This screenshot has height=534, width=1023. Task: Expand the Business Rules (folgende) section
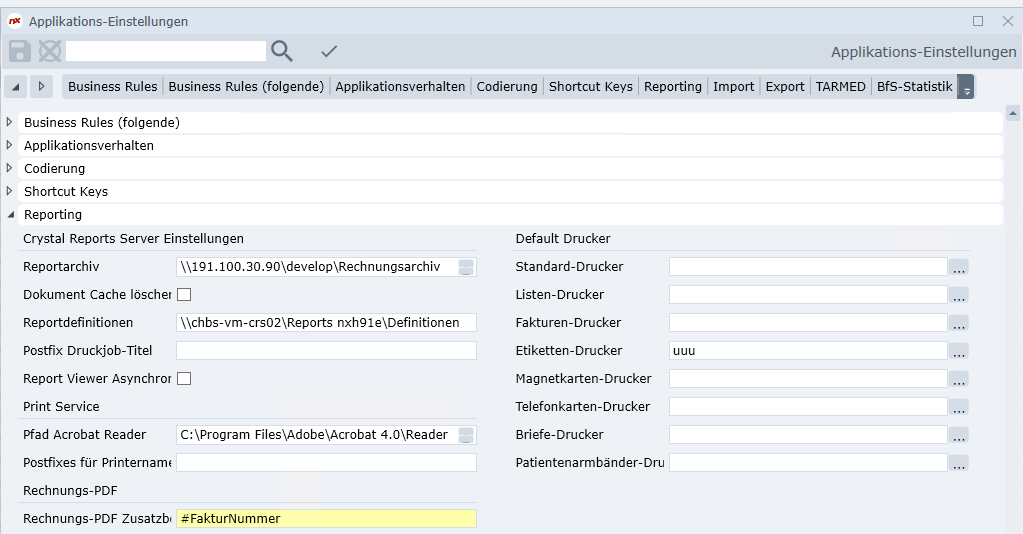click(10, 123)
